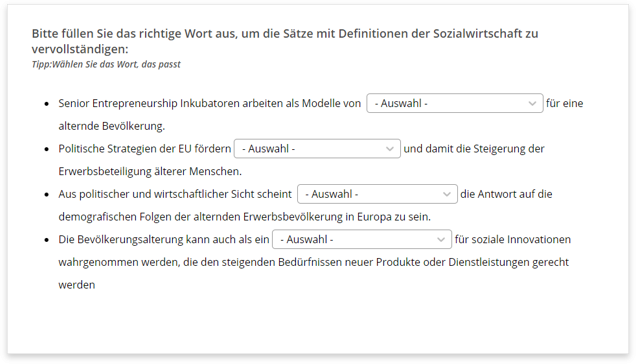Click the chevron arrow beside "und damit die Steigerung"
636x364 pixels.
390,149
